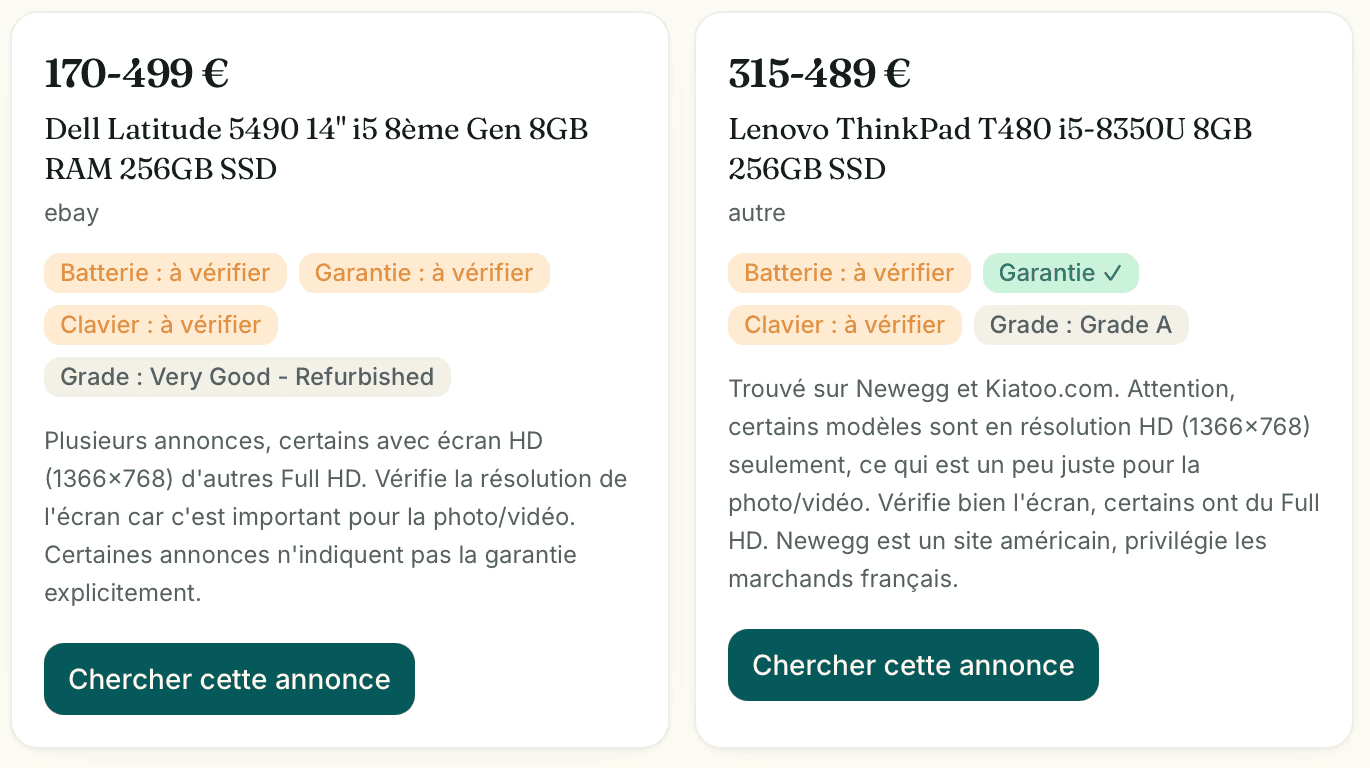Click the 170-499 € price heading
This screenshot has height=768, width=1370.
click(137, 73)
